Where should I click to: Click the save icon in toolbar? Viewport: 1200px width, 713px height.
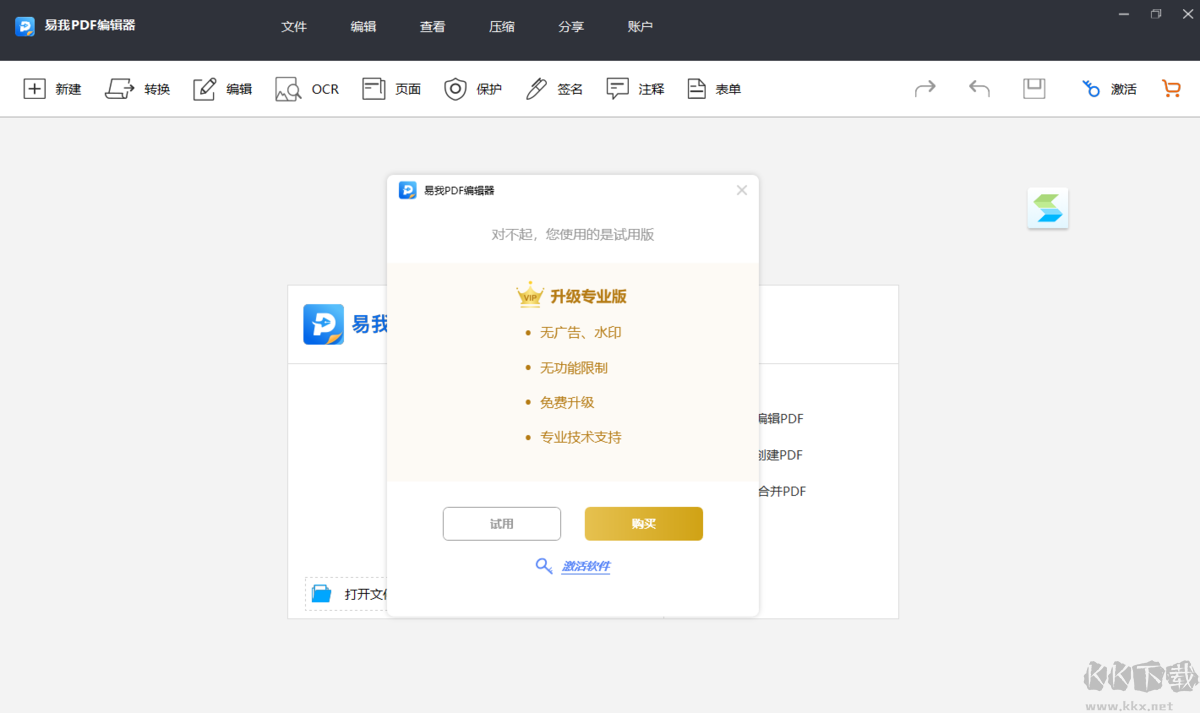[x=1034, y=88]
